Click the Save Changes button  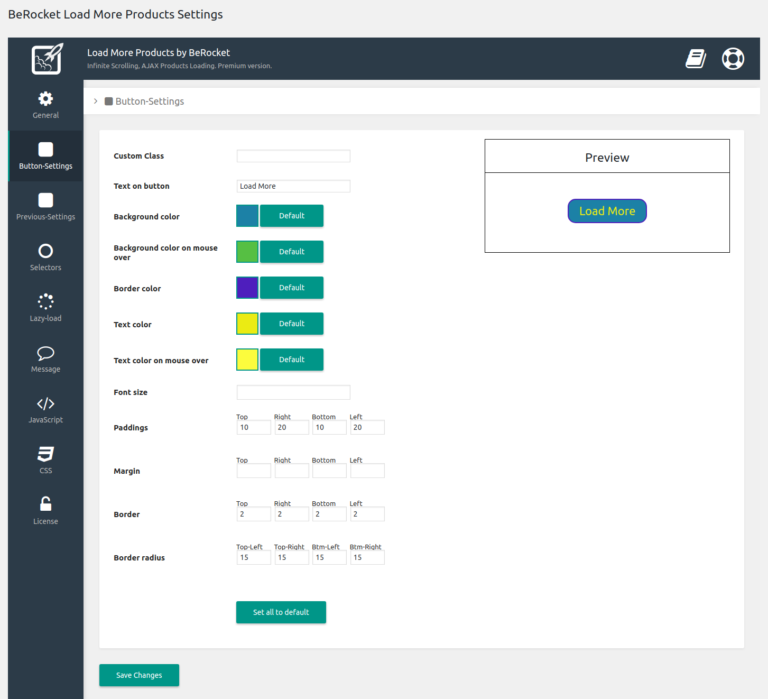tap(139, 675)
